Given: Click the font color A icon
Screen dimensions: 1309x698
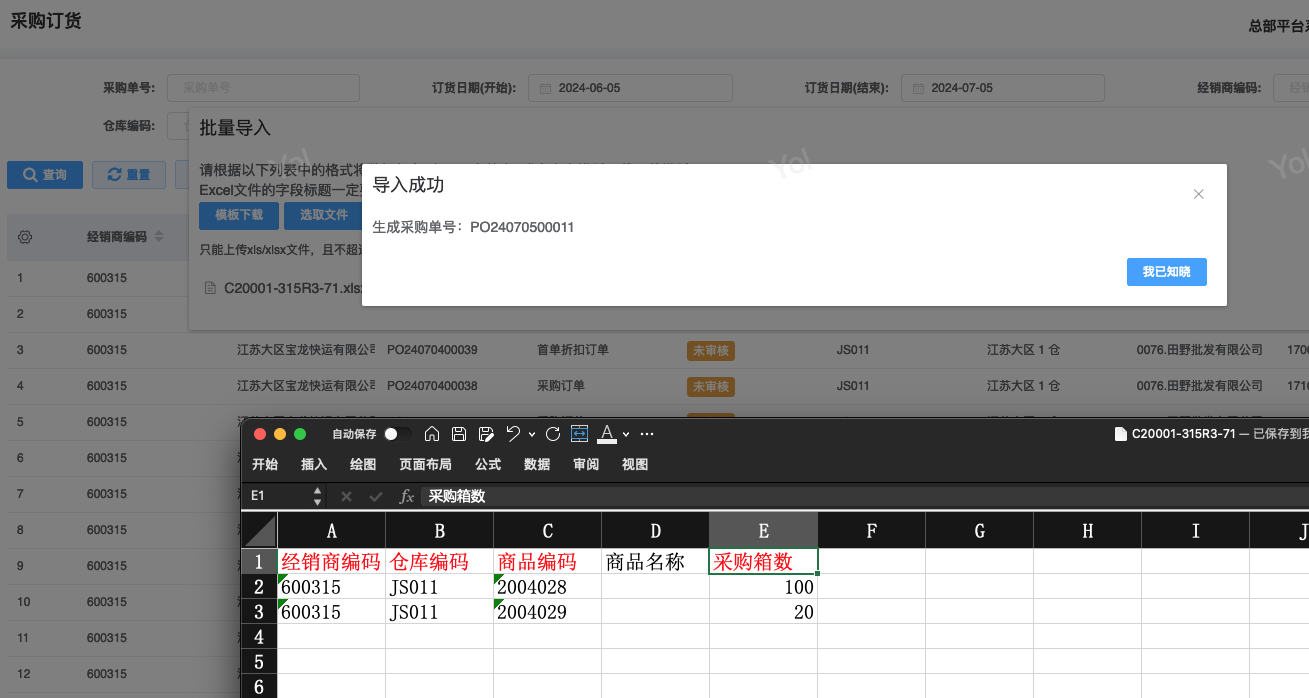Looking at the screenshot, I should pyautogui.click(x=606, y=434).
